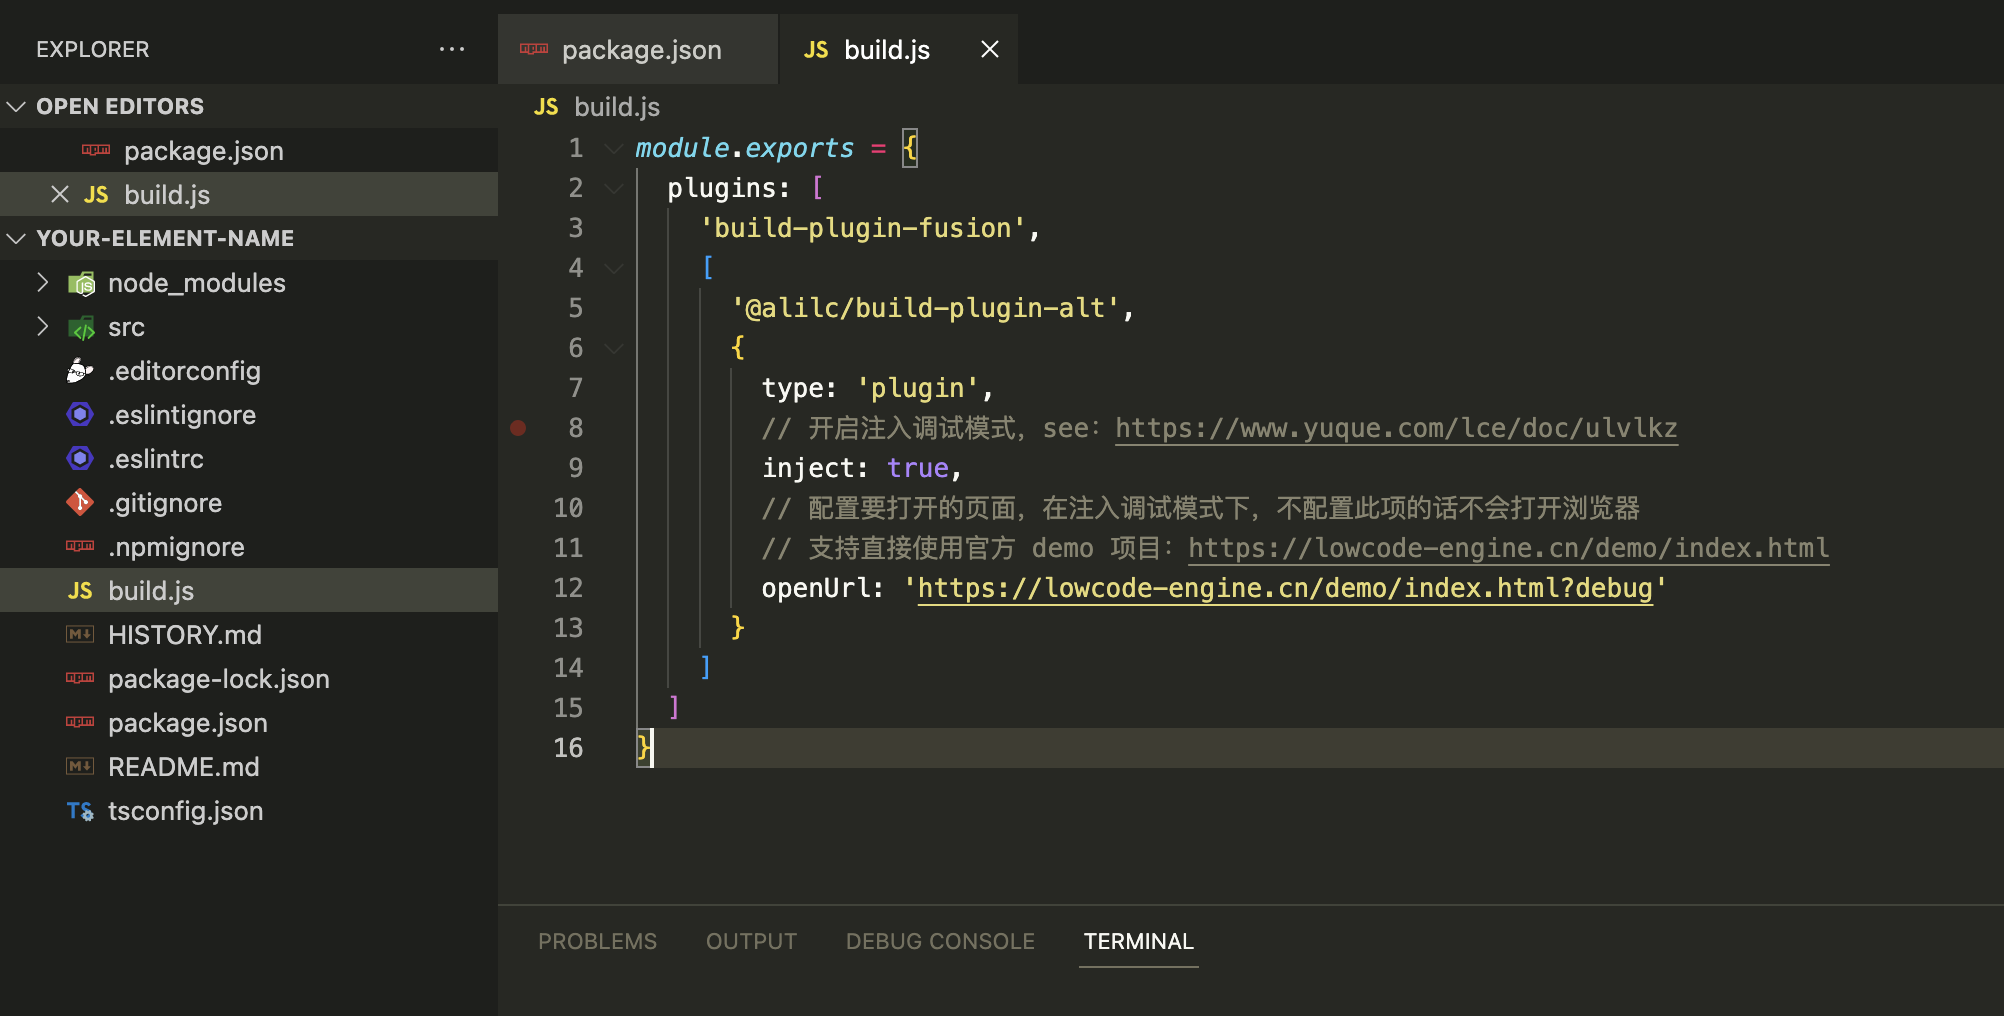Click the npm icon on the package.json tab

pos(534,49)
